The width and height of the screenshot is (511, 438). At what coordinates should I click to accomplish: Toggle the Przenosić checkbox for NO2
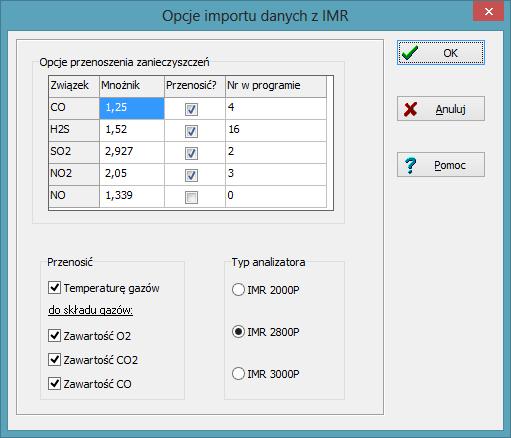click(x=191, y=175)
